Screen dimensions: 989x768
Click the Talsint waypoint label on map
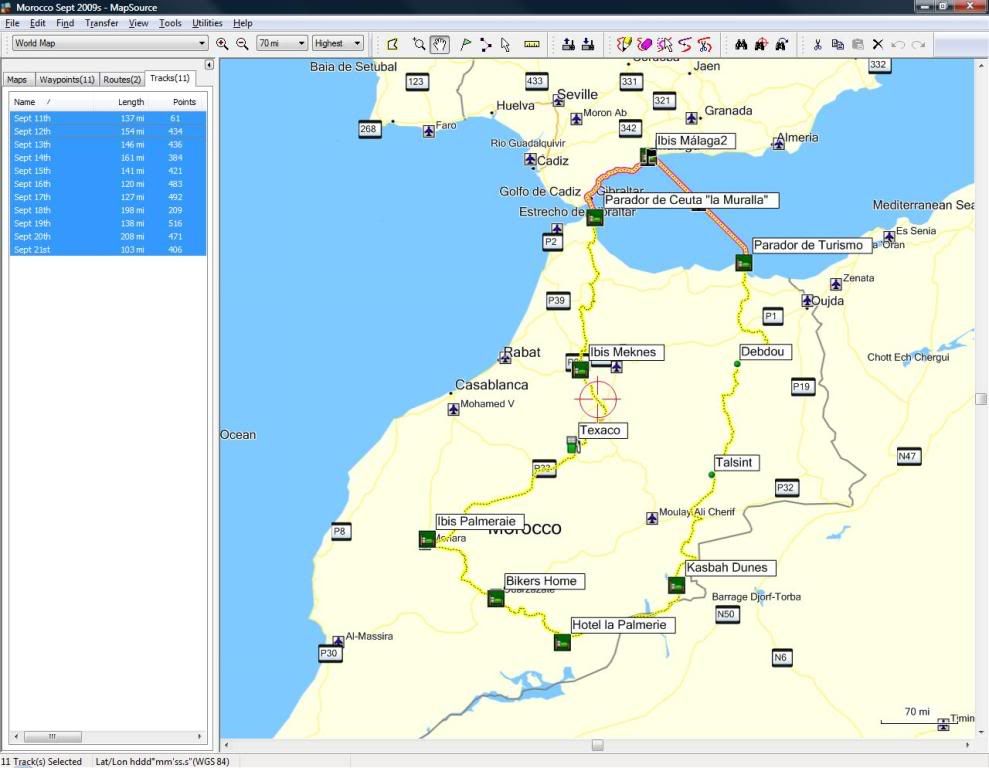736,462
